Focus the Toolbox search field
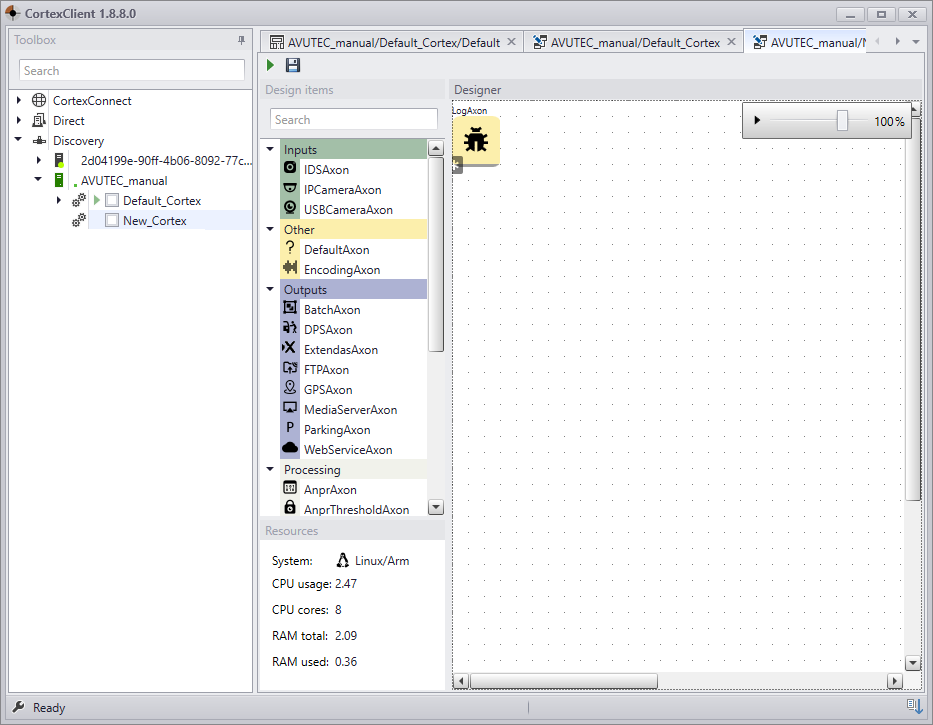The image size is (933, 725). pyautogui.click(x=132, y=70)
